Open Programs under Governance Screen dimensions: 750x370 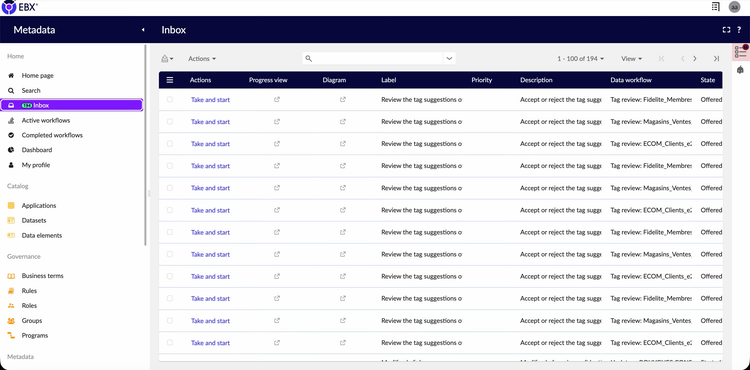[34, 336]
